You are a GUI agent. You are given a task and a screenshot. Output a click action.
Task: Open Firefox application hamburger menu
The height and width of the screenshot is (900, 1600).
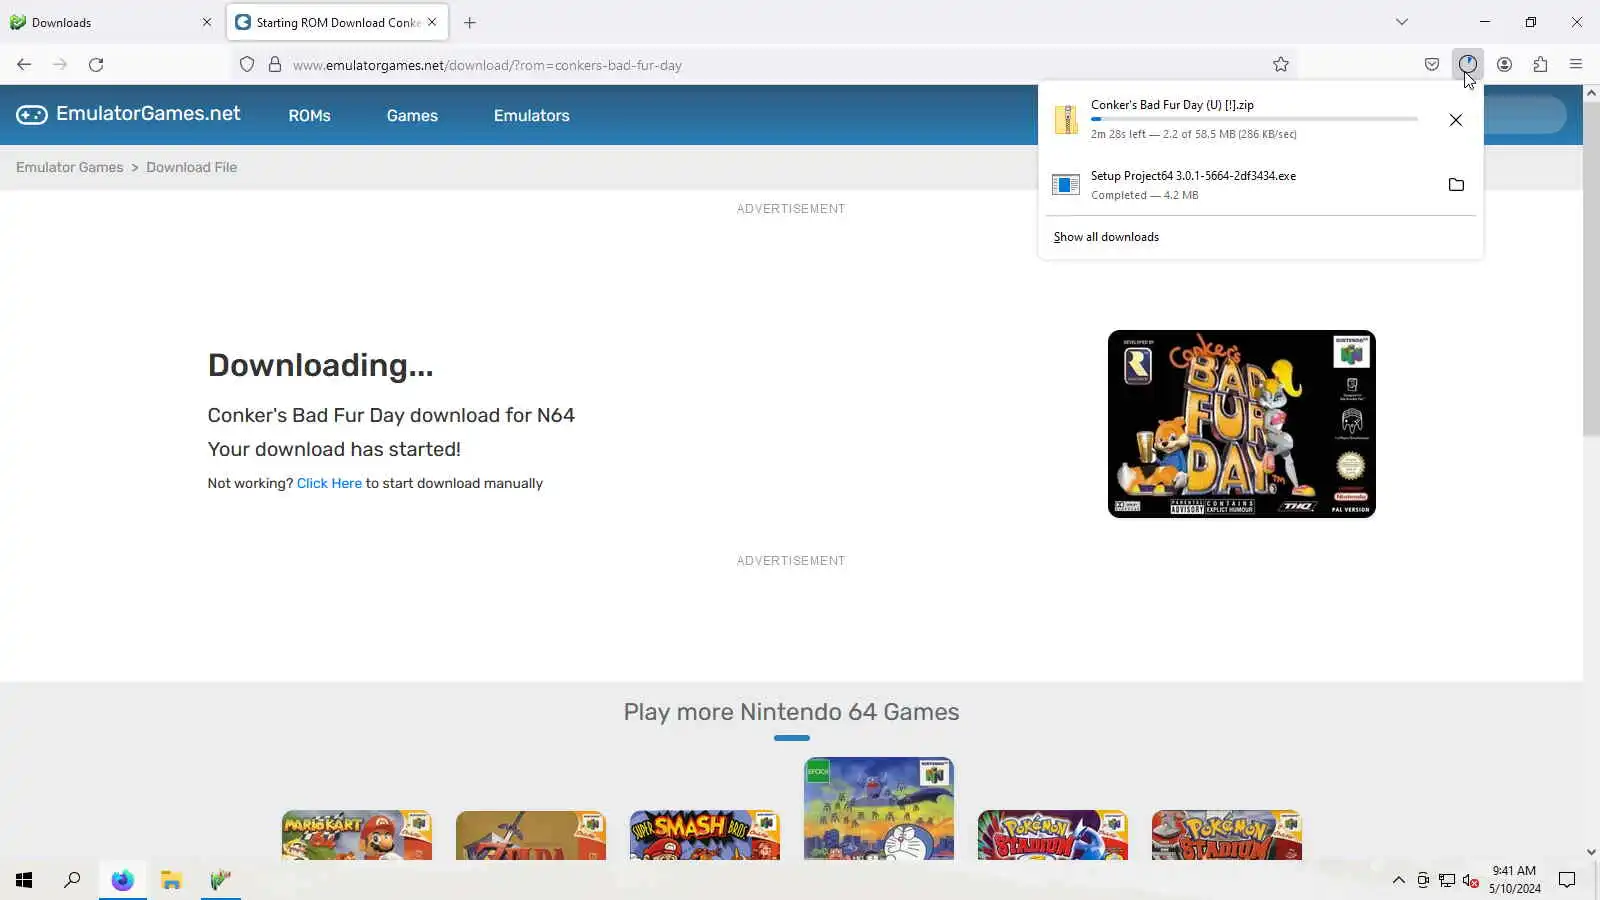[1576, 65]
